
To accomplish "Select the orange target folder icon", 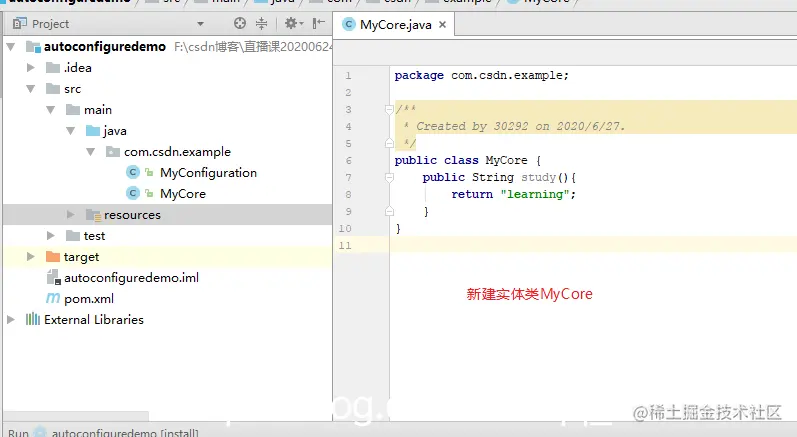I will (x=53, y=257).
